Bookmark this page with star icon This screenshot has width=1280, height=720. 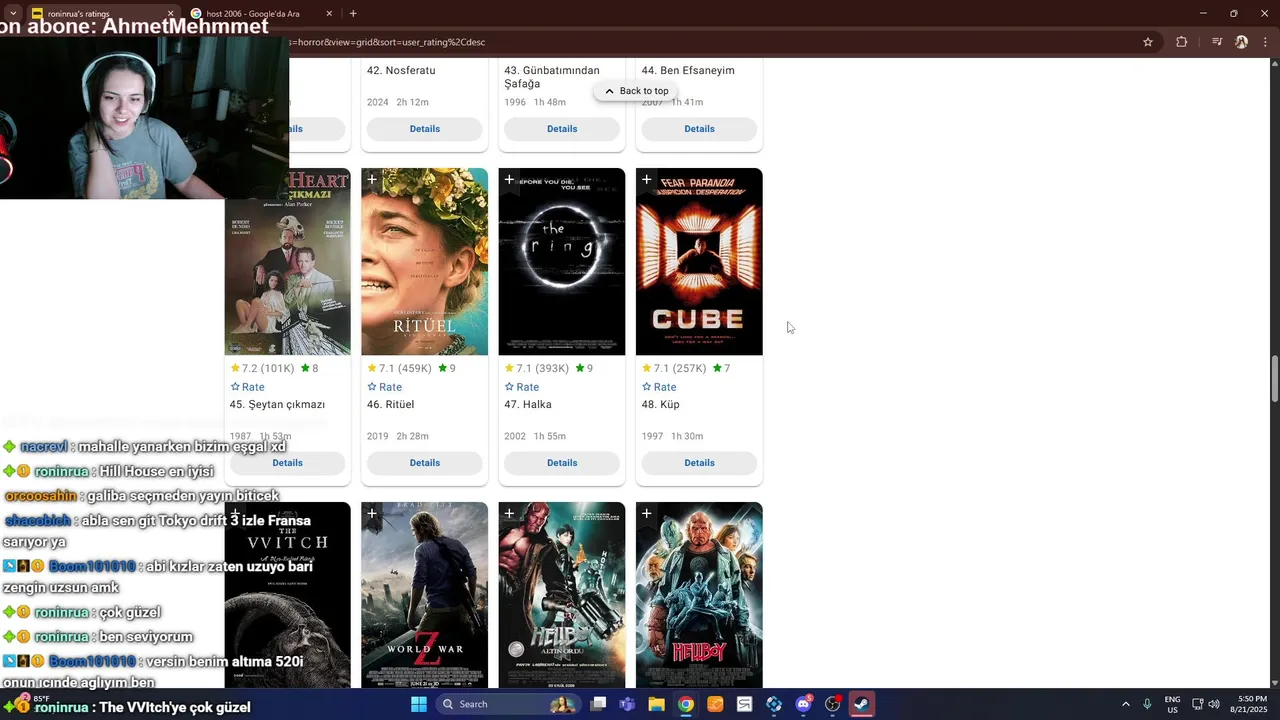point(1148,42)
